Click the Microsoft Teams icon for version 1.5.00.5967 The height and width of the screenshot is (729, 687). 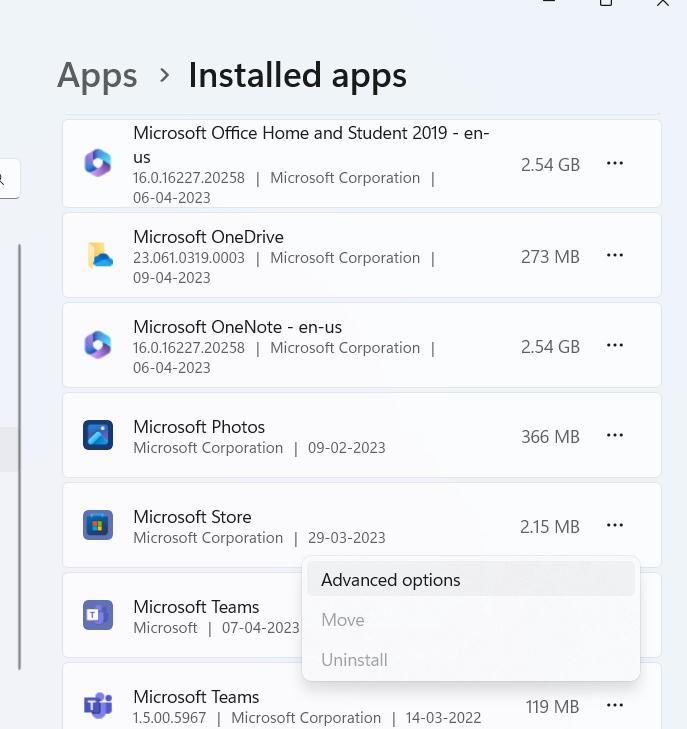(98, 705)
